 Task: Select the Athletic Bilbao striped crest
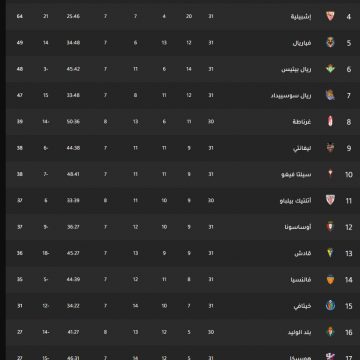330,200
